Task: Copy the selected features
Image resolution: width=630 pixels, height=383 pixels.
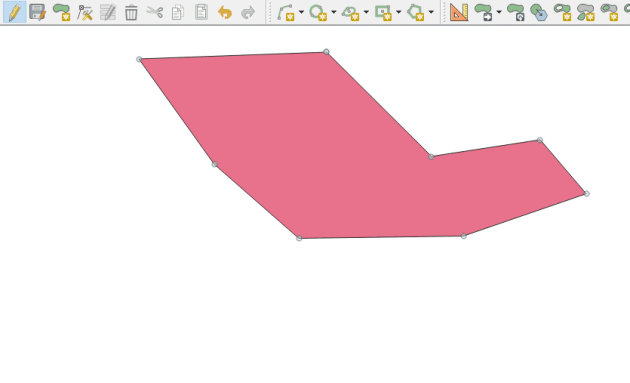Action: tap(178, 12)
